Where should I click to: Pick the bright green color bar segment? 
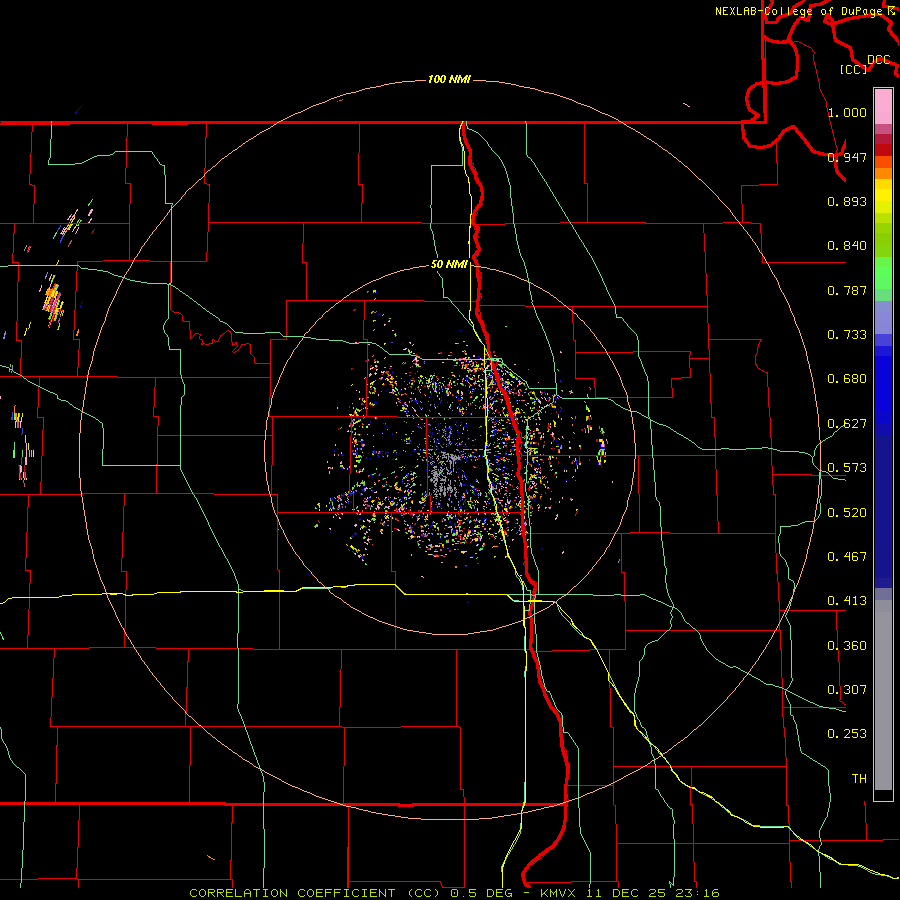coord(883,273)
